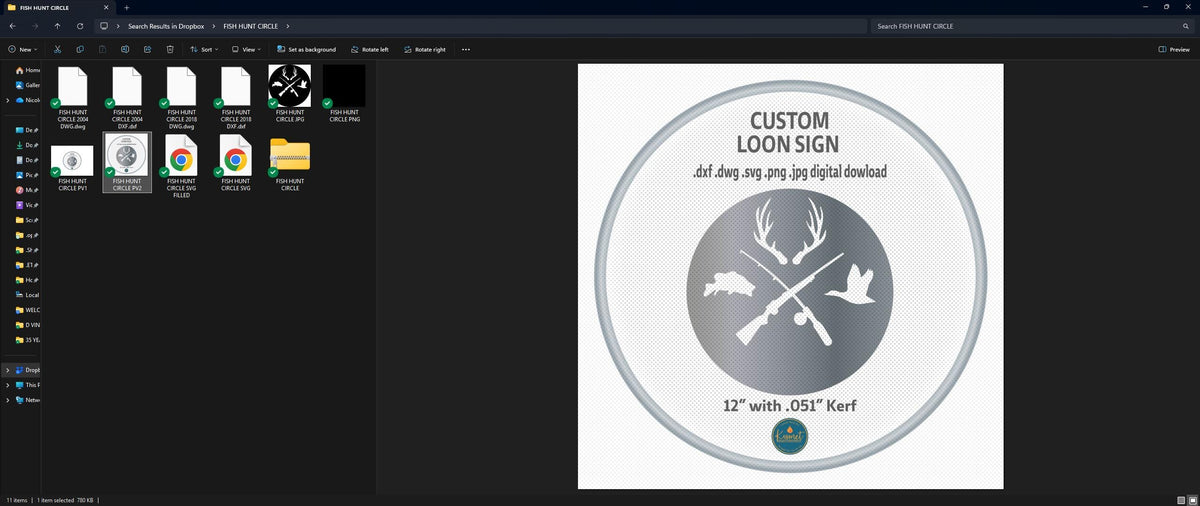Image resolution: width=1200 pixels, height=506 pixels.
Task: Expand the Nicole OneDrive tree node
Action: coord(7,100)
